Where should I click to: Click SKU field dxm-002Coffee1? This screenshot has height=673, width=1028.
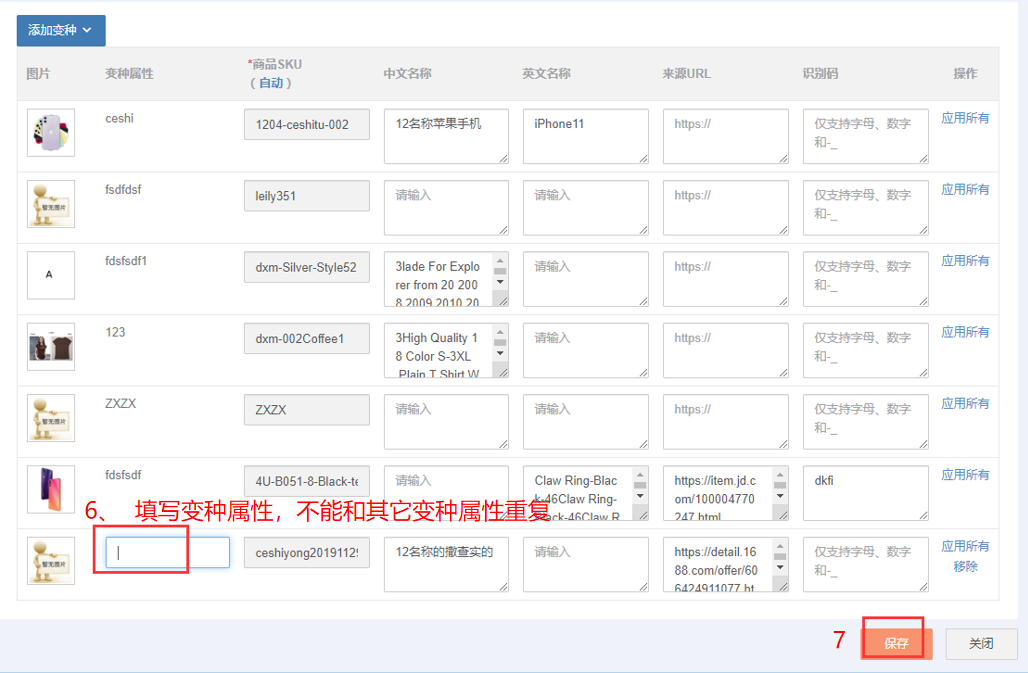307,339
